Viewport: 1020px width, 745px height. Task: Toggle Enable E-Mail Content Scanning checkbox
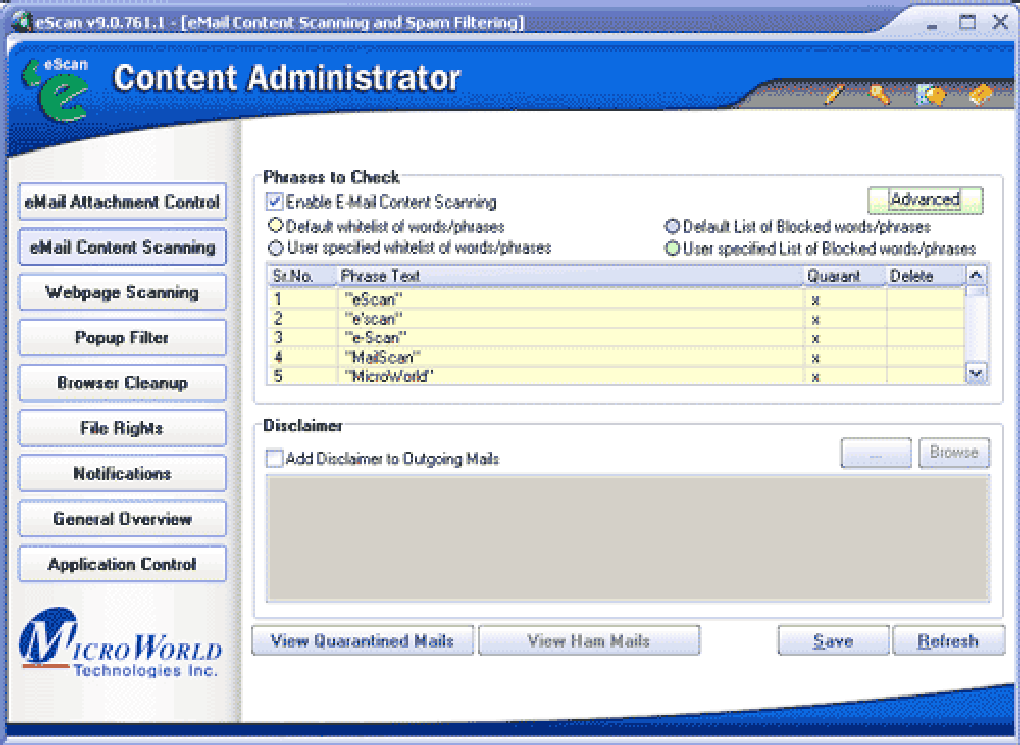[x=275, y=202]
